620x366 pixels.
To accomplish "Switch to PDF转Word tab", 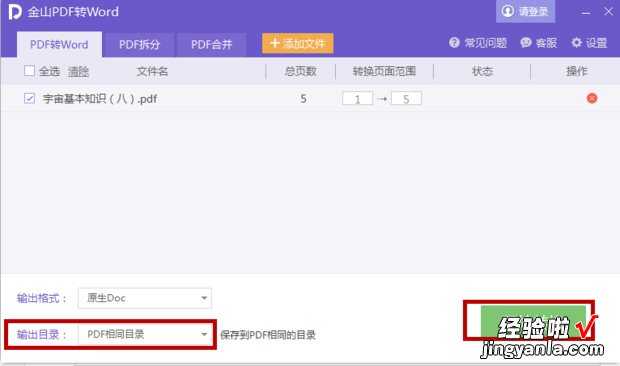I will [59, 44].
